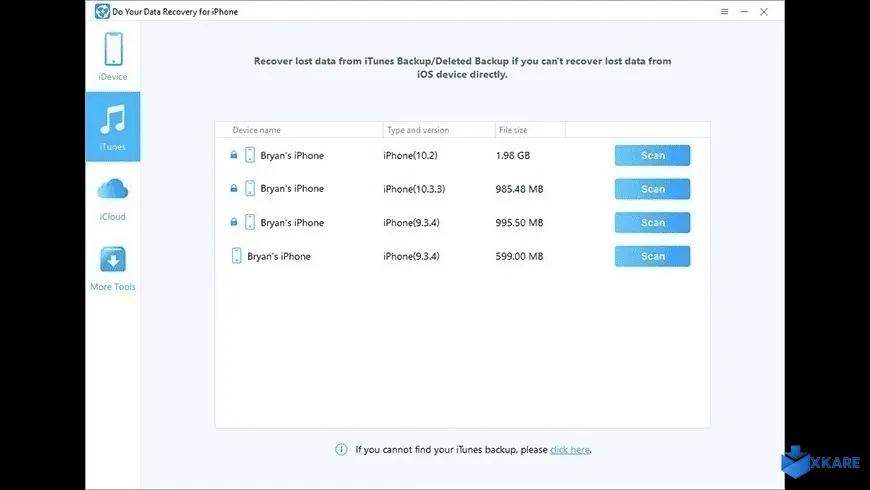Click iPhone(9.3.4) cell in 599.00 MB row
Image resolution: width=870 pixels, height=490 pixels.
pyautogui.click(x=411, y=256)
